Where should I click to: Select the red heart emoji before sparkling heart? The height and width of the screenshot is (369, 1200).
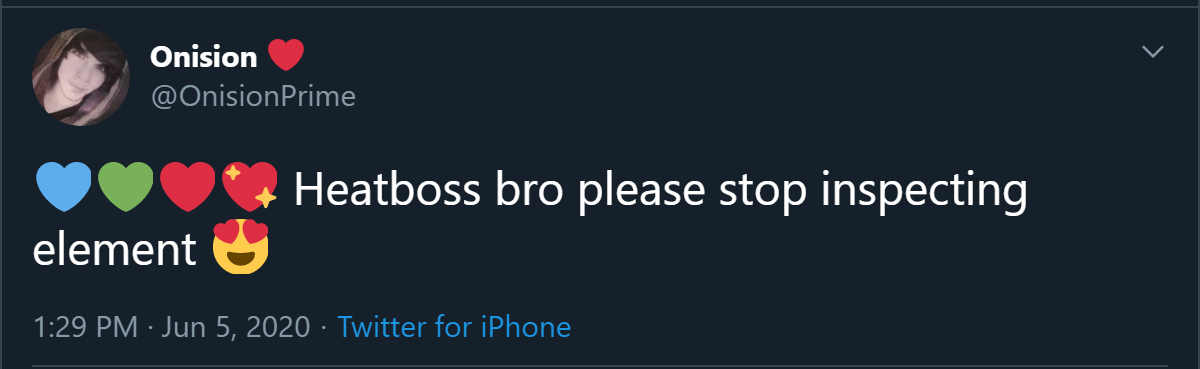pyautogui.click(x=188, y=188)
